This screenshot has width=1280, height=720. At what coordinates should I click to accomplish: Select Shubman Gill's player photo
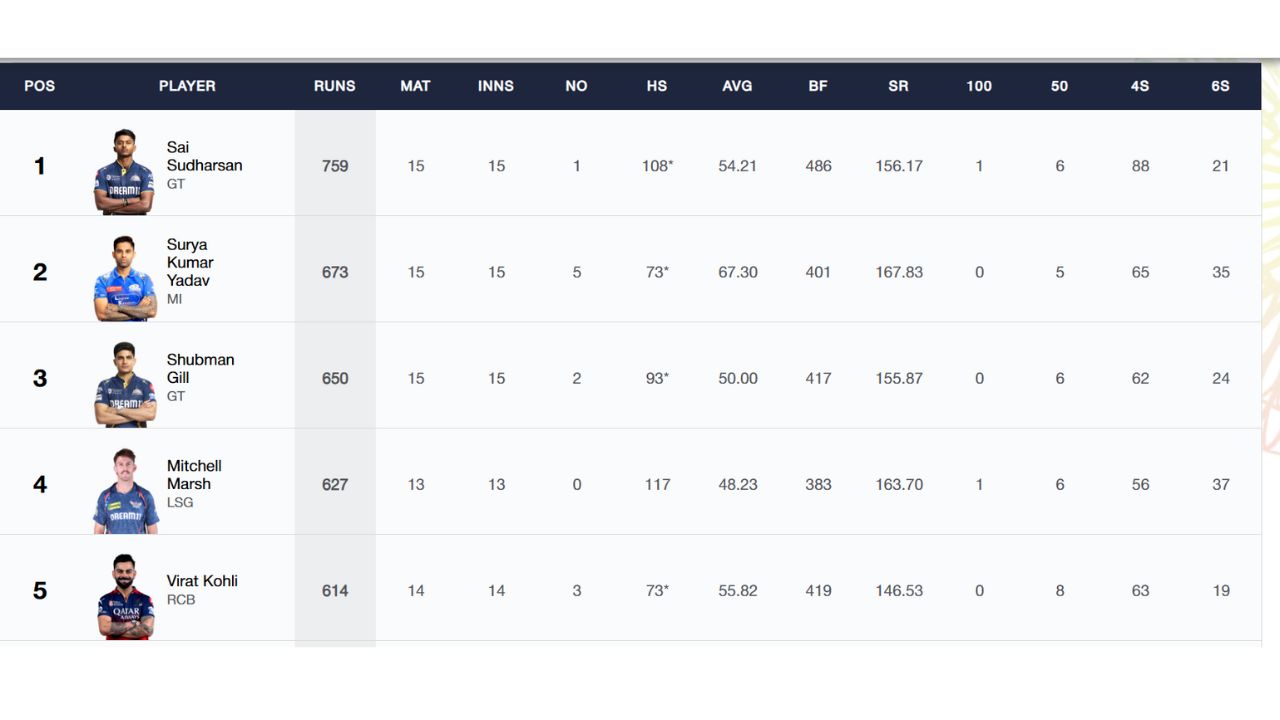(x=125, y=384)
